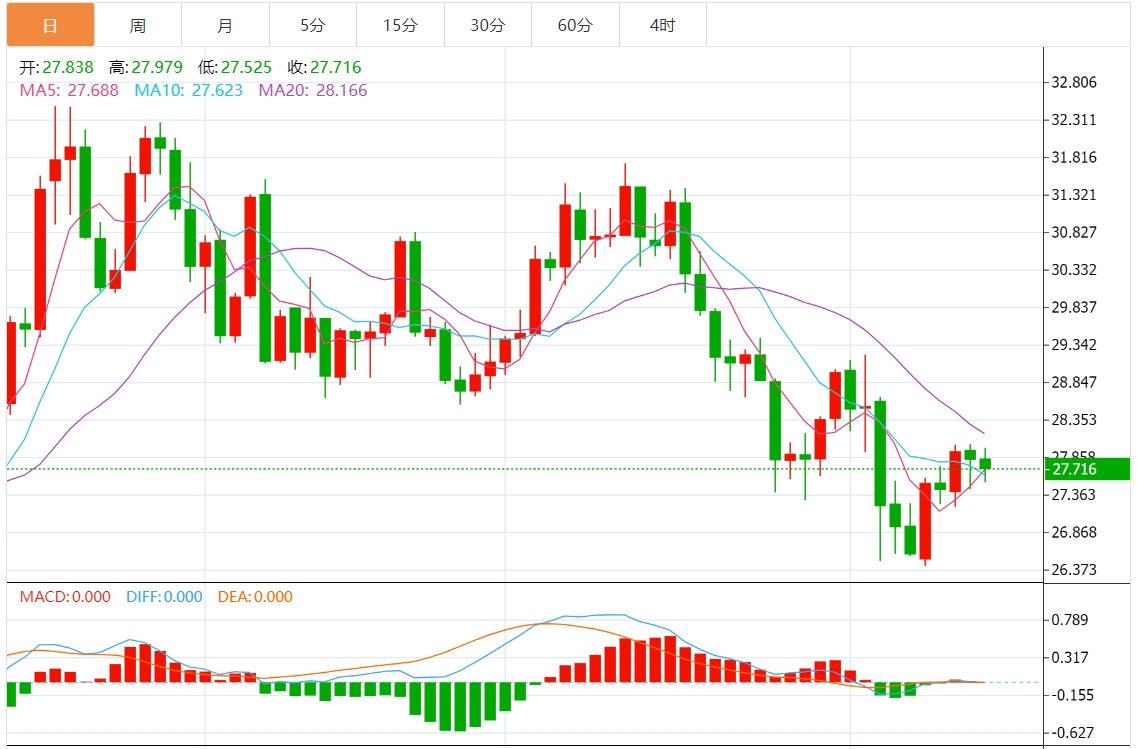Image resolution: width=1137 pixels, height=749 pixels.
Task: Click the 31.321 price axis label
Action: (1074, 195)
